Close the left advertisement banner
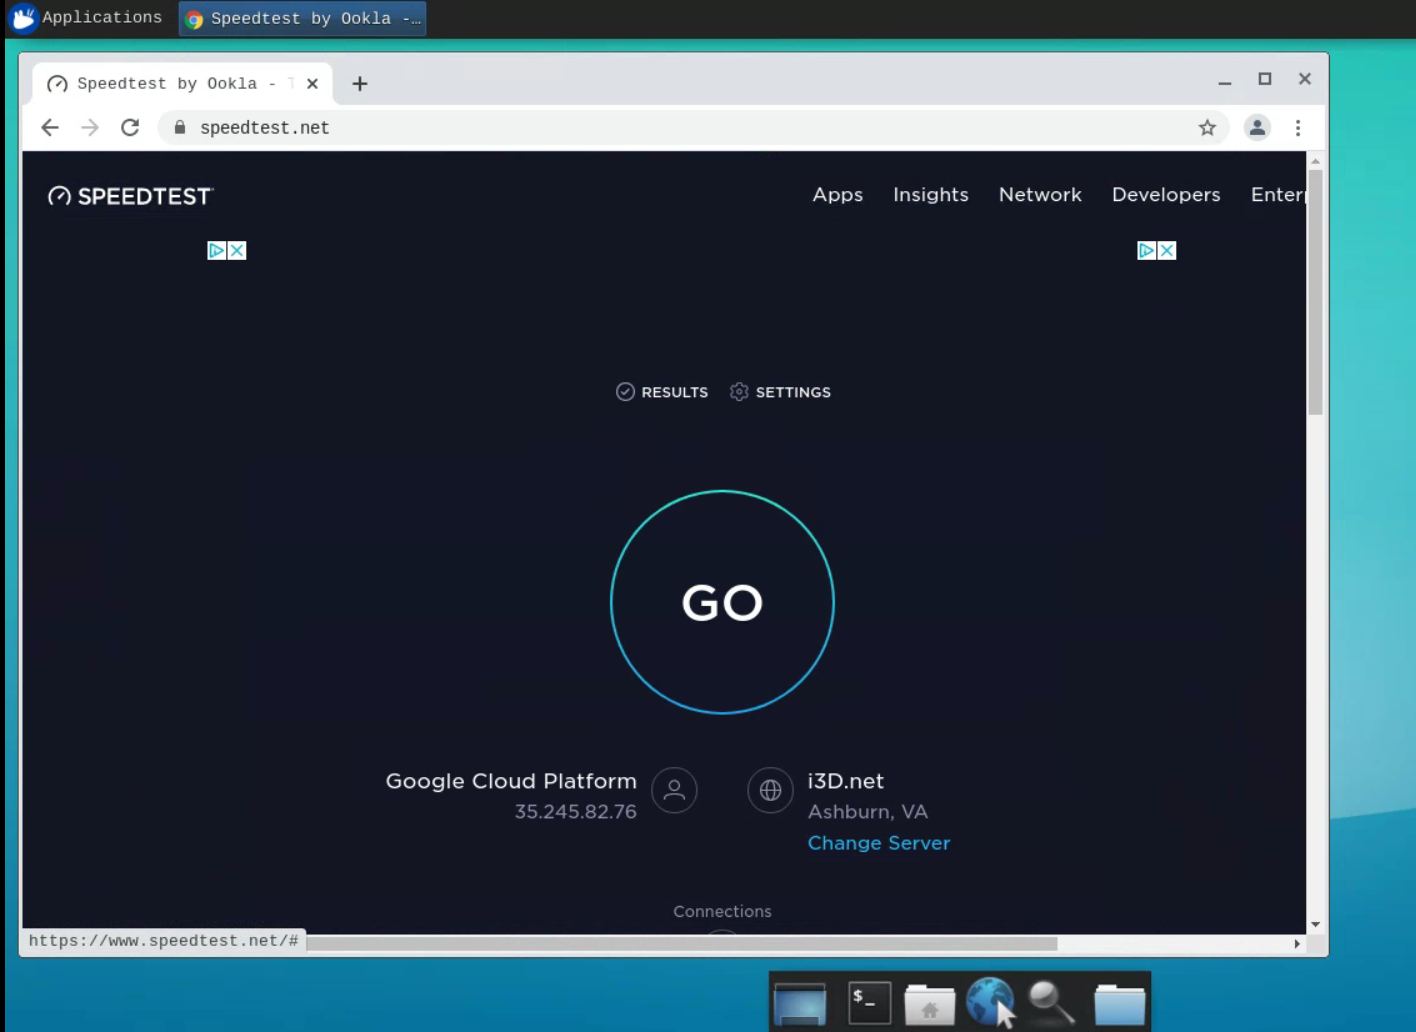Screen dimensions: 1416x1032 [237, 251]
